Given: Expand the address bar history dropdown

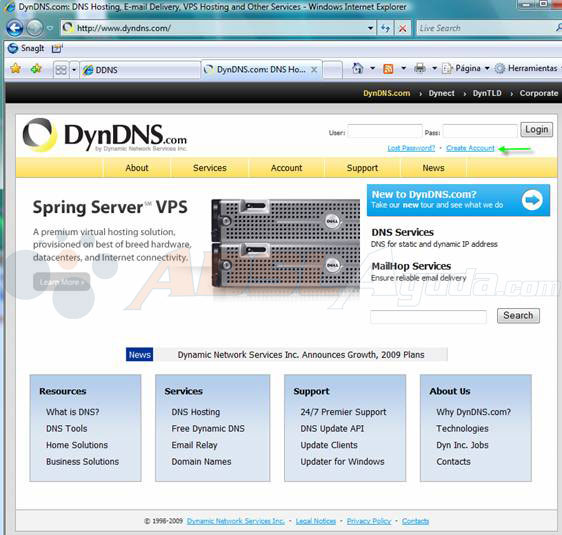Looking at the screenshot, I should coord(370,28).
